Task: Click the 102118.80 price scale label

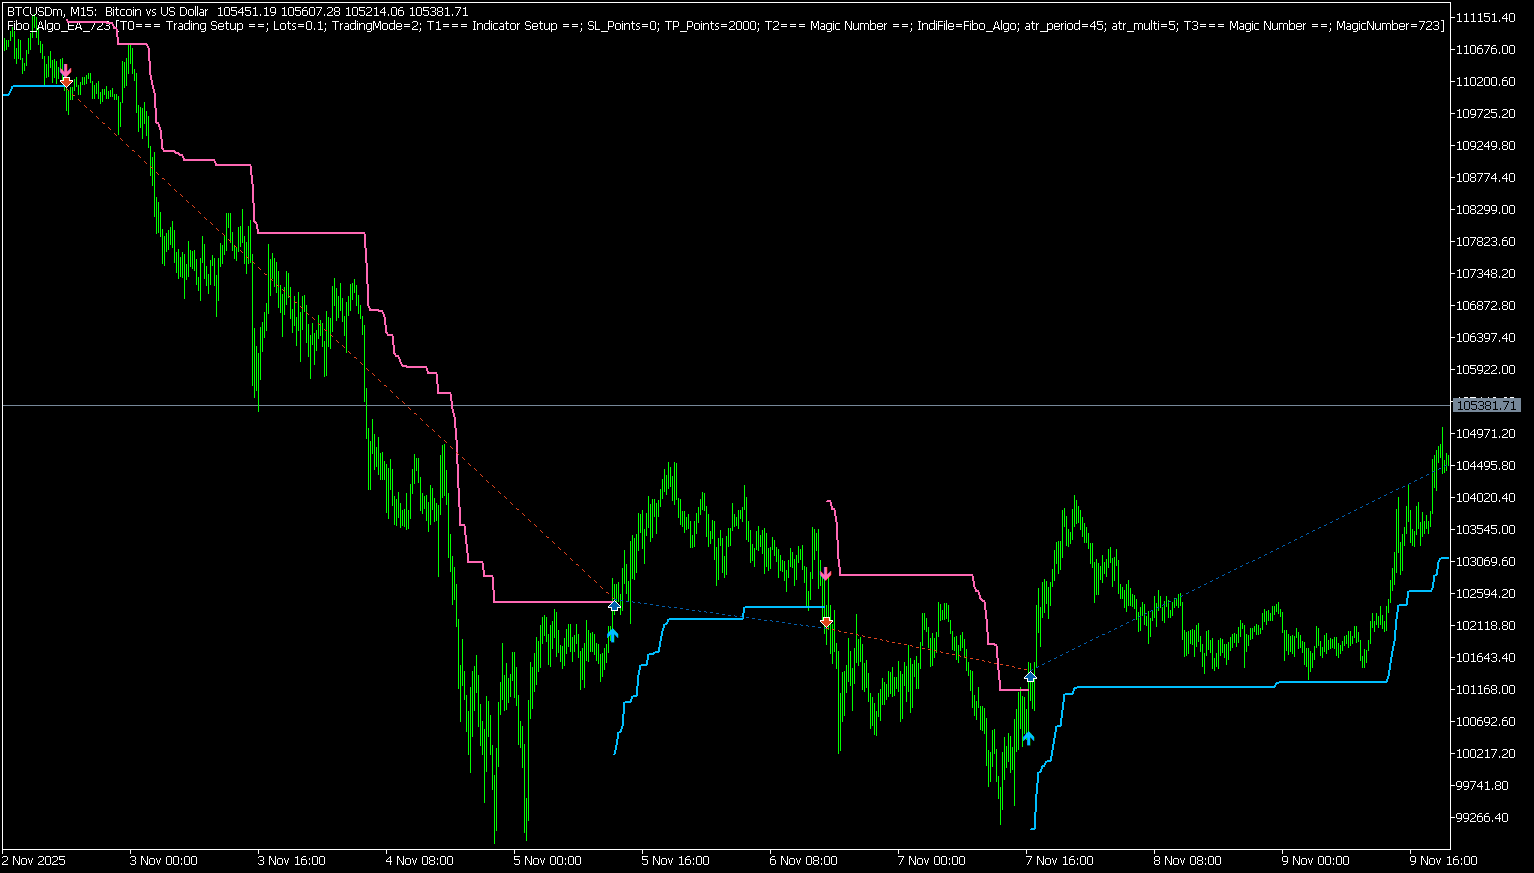Action: tap(1486, 625)
